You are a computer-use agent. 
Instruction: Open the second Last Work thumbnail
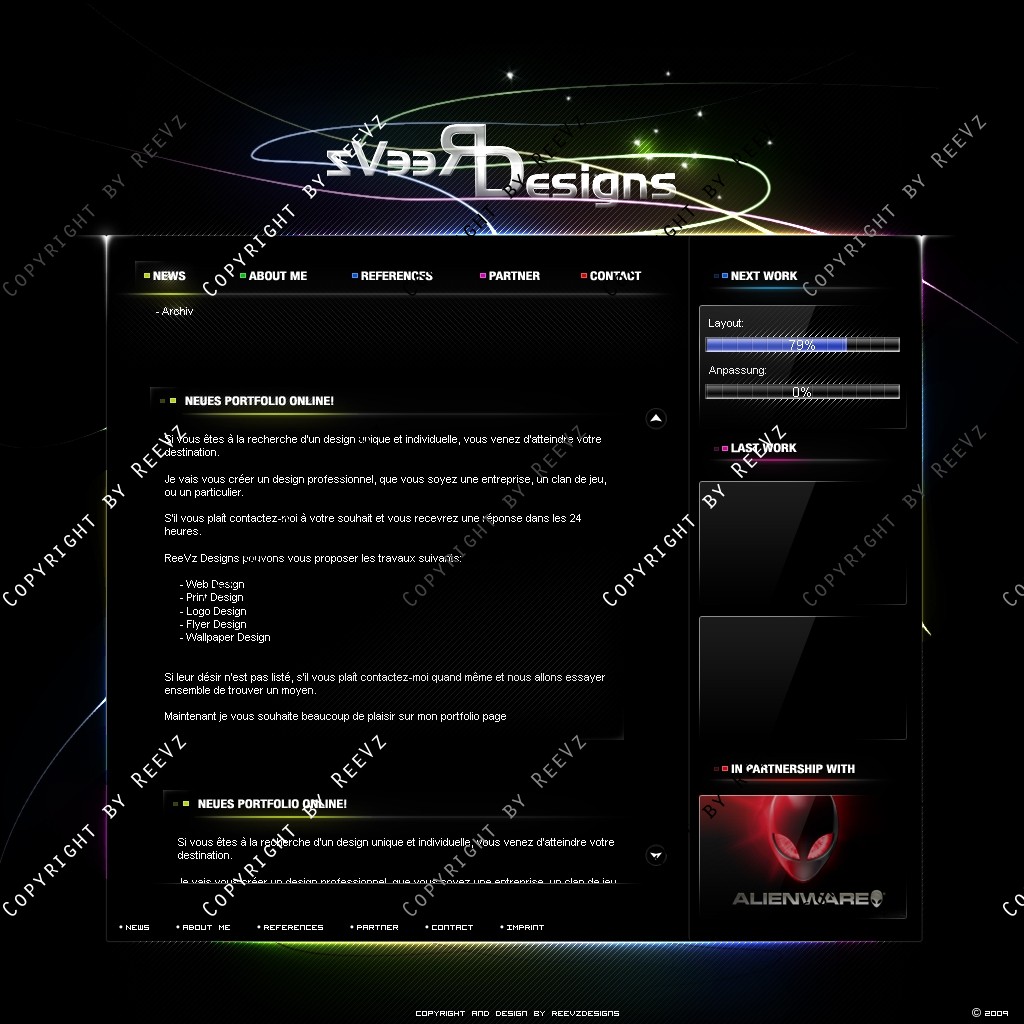[x=802, y=678]
